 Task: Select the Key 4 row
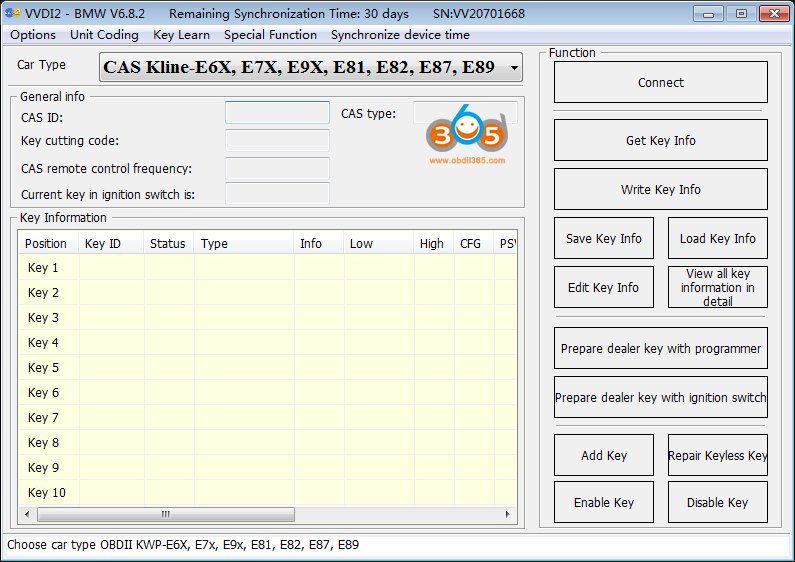tap(267, 342)
